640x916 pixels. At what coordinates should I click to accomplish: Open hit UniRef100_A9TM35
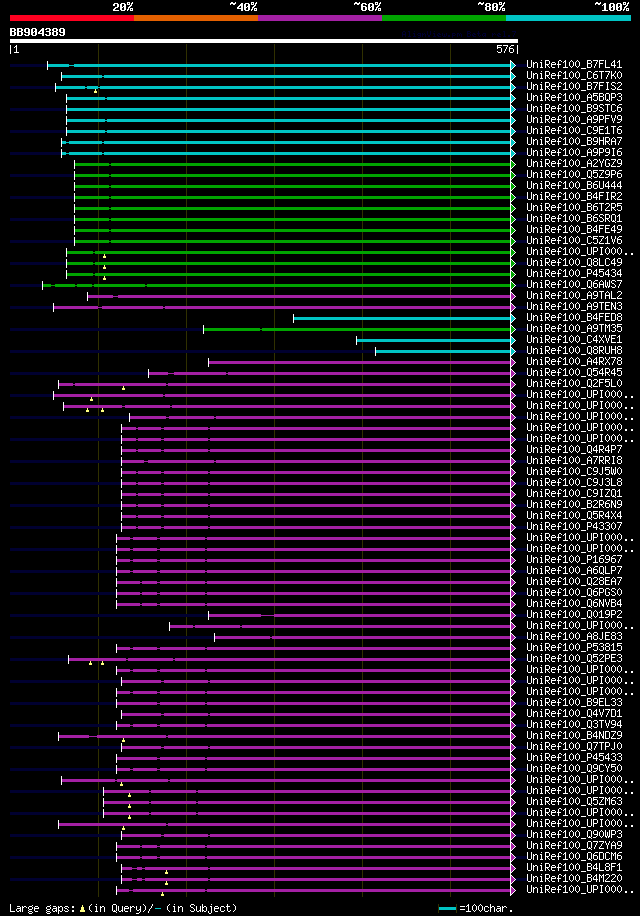[x=574, y=328]
